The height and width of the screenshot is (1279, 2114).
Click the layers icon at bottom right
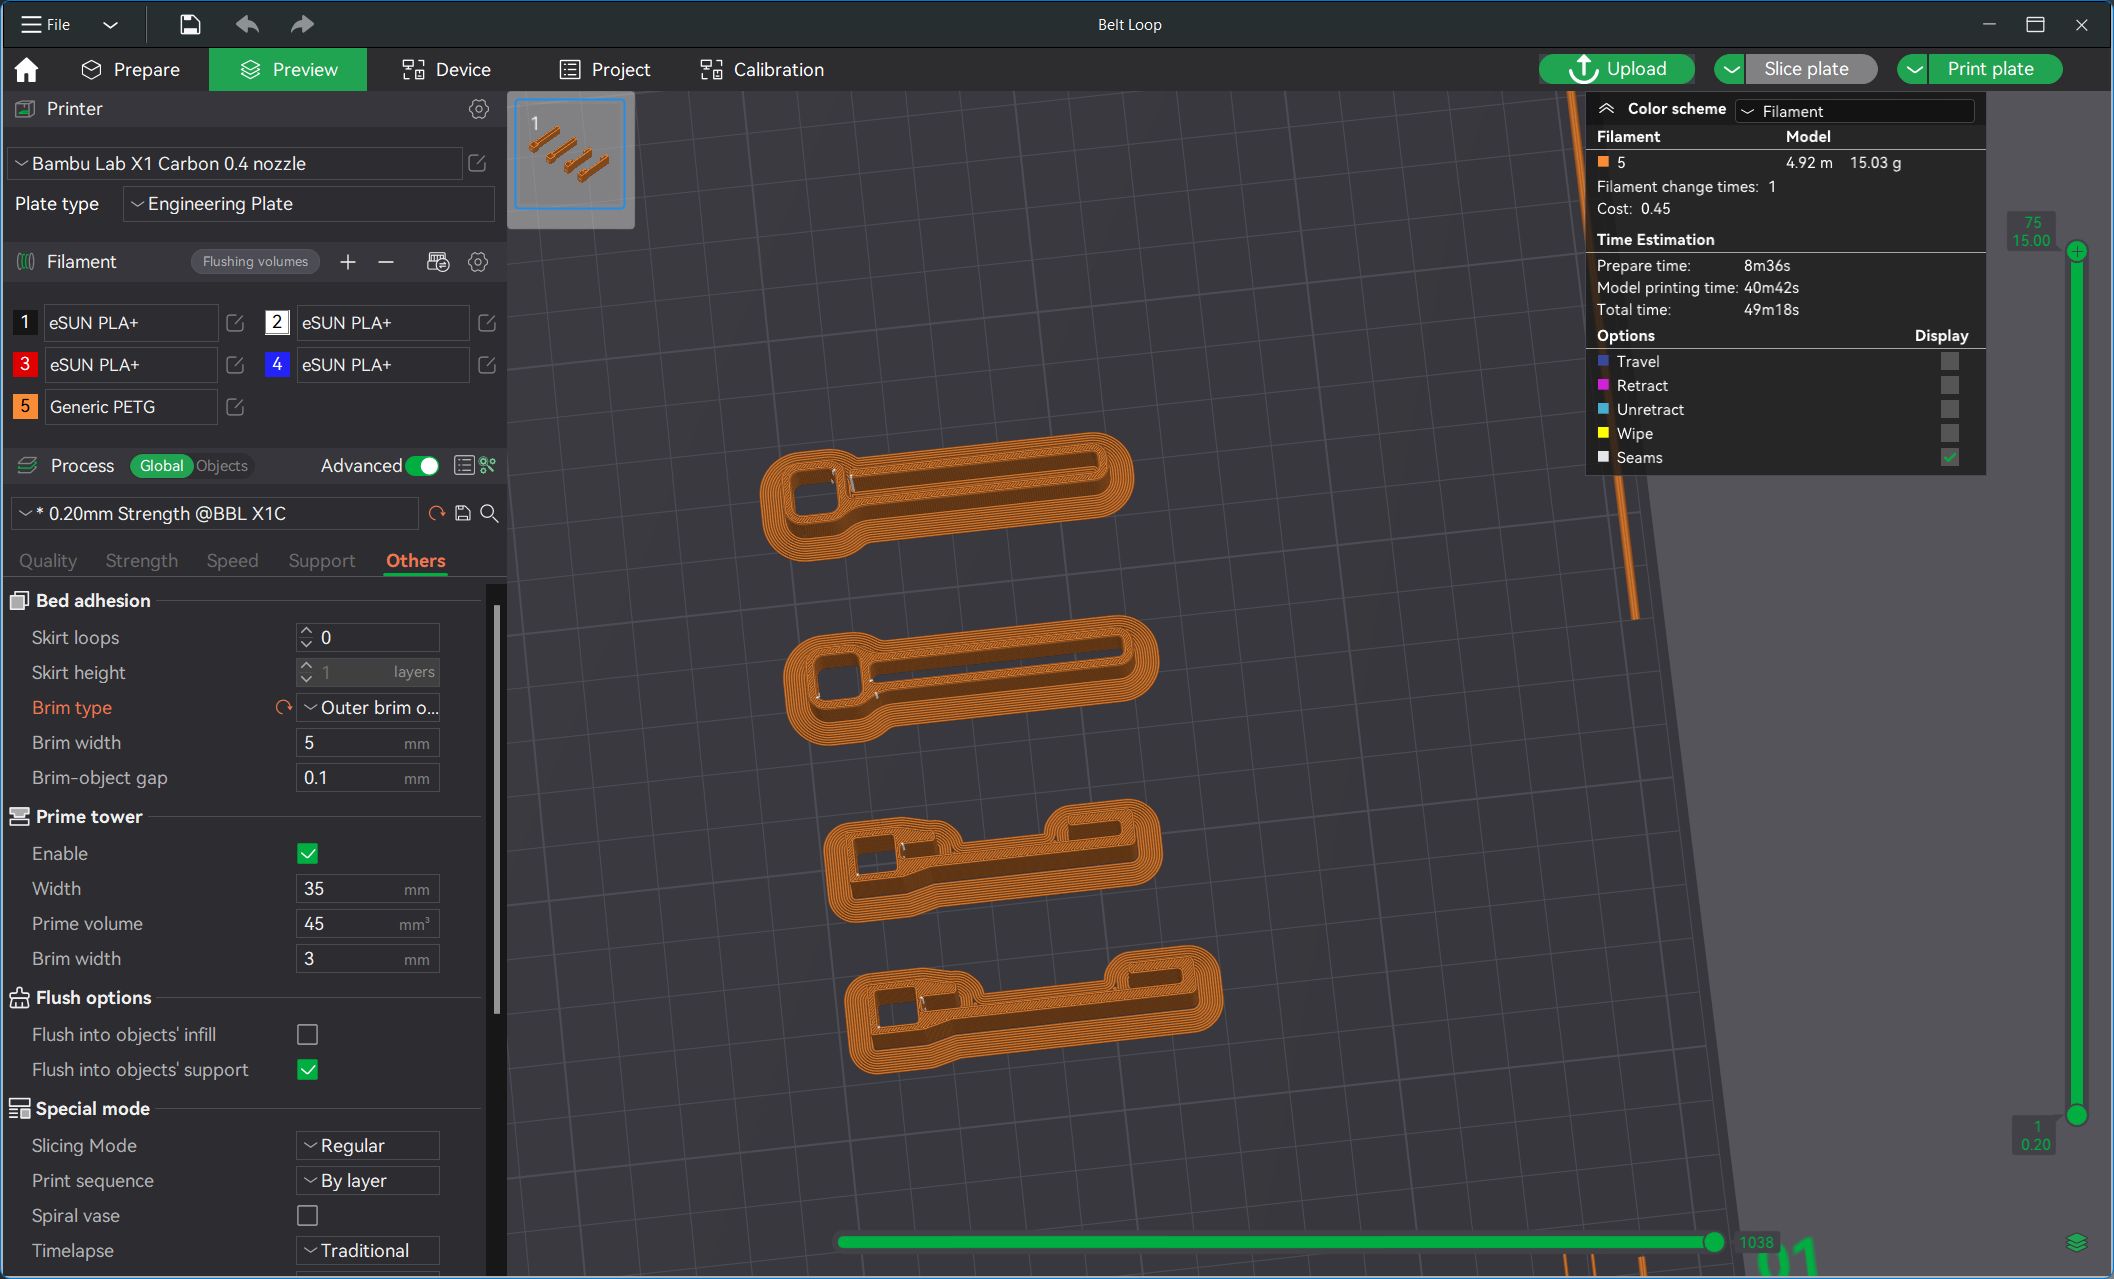2076,1243
